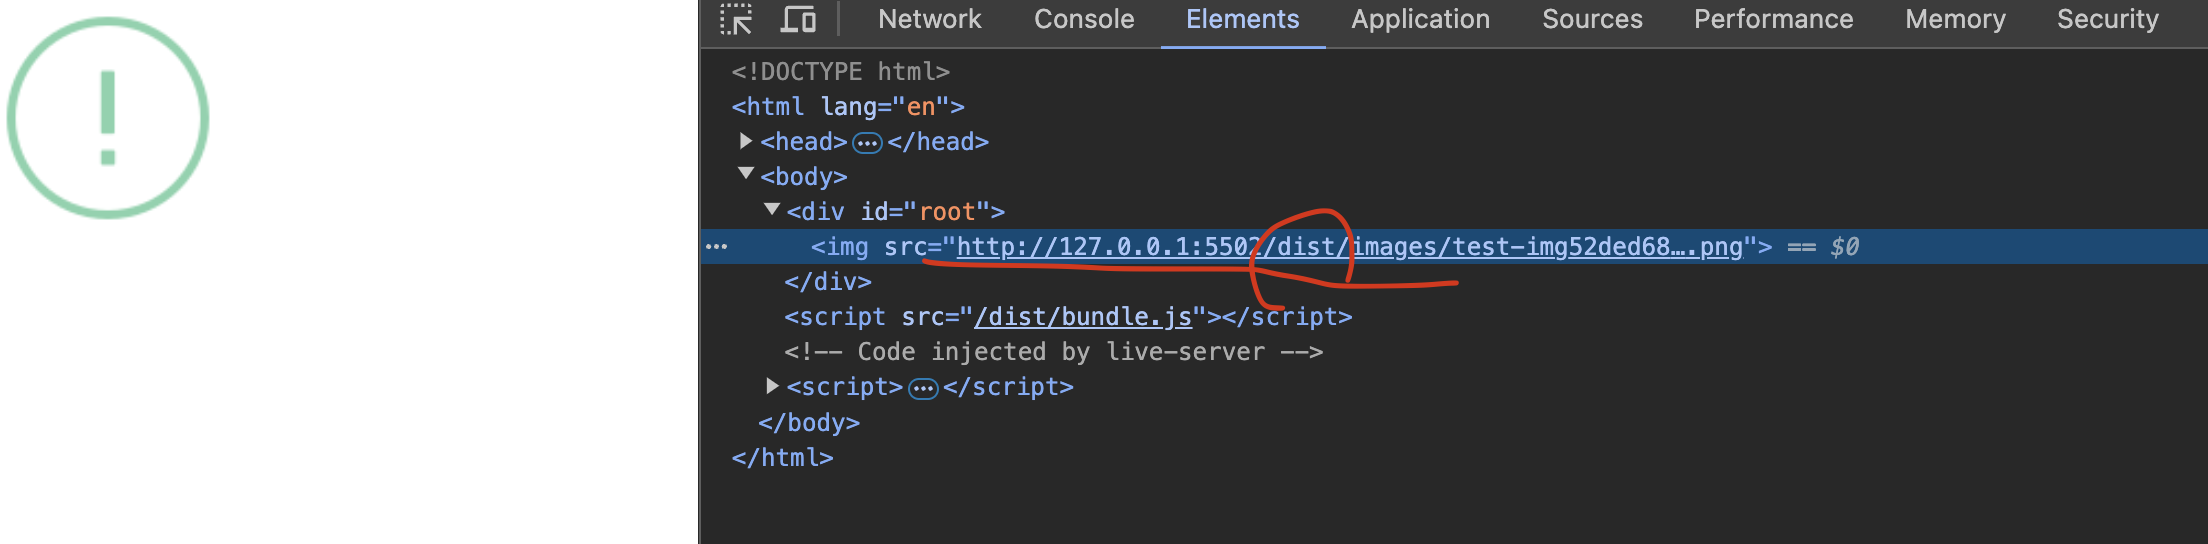The height and width of the screenshot is (544, 2208).
Task: Click the body tag name
Action: coord(803,177)
